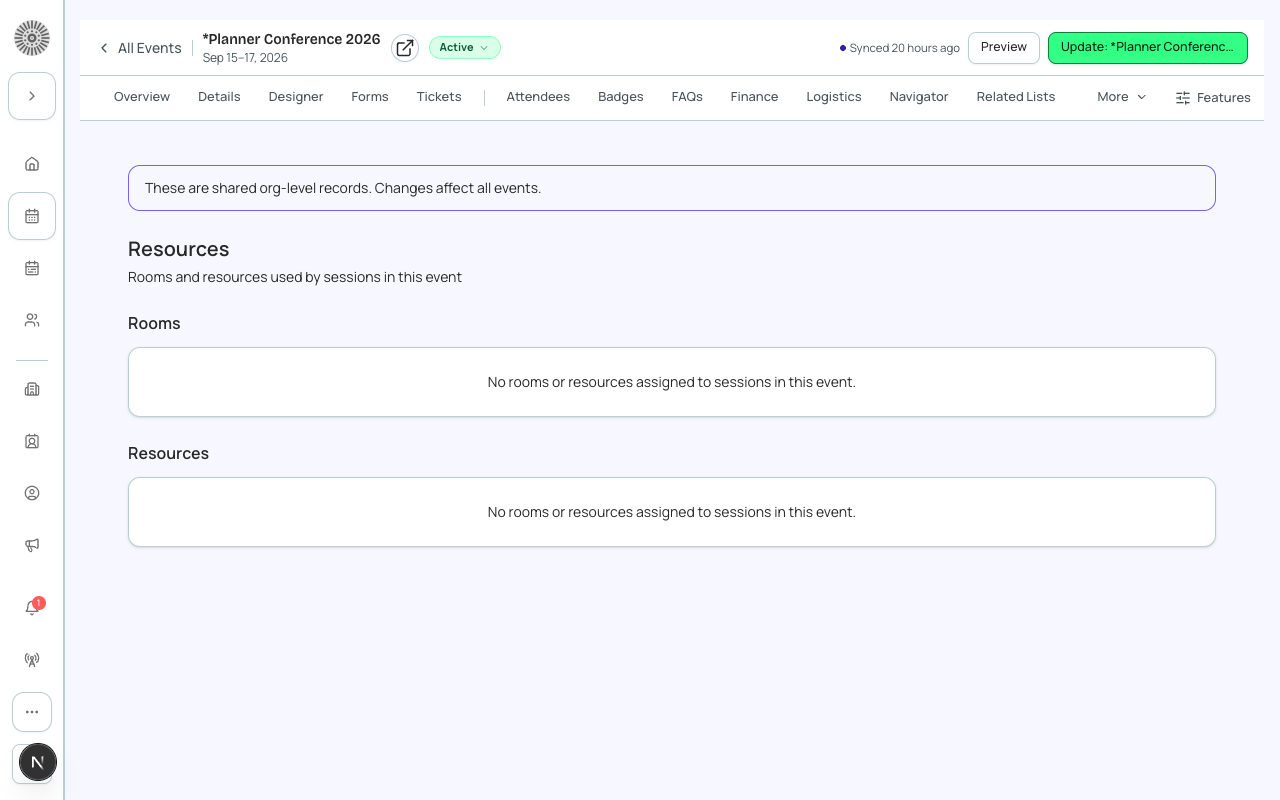Screen dimensions: 1280x800
Task: Expand the More tabs dropdown
Action: point(1122,97)
